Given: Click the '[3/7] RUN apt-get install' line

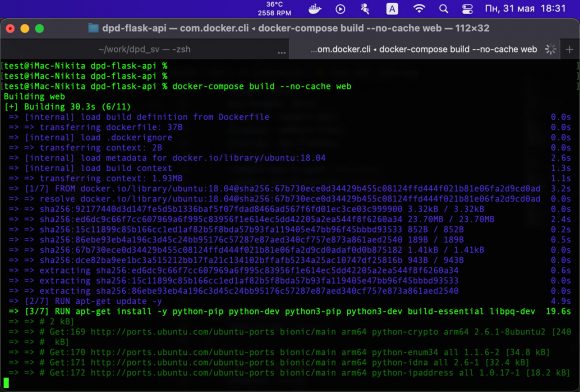Looking at the screenshot, I should click(x=272, y=311).
